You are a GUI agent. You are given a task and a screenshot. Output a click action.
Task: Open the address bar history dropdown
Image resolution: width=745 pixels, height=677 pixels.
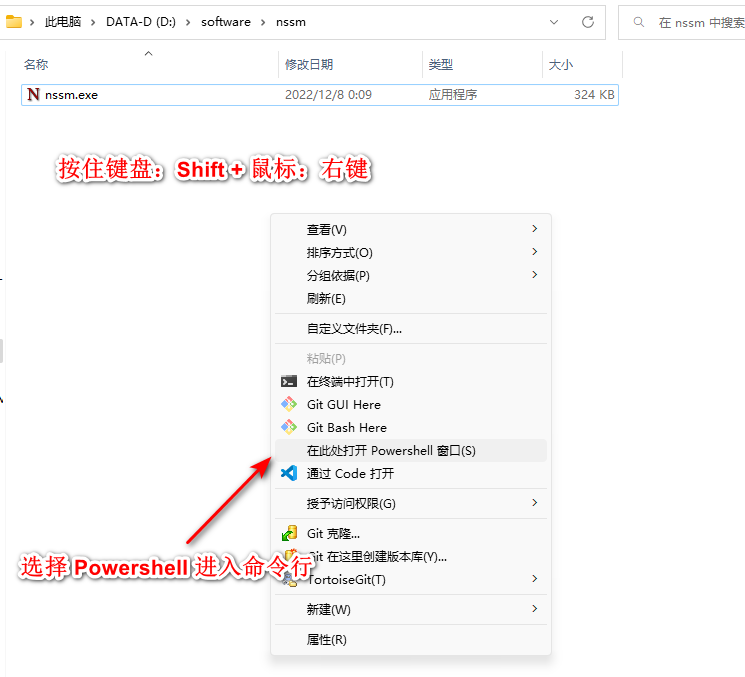pos(555,21)
